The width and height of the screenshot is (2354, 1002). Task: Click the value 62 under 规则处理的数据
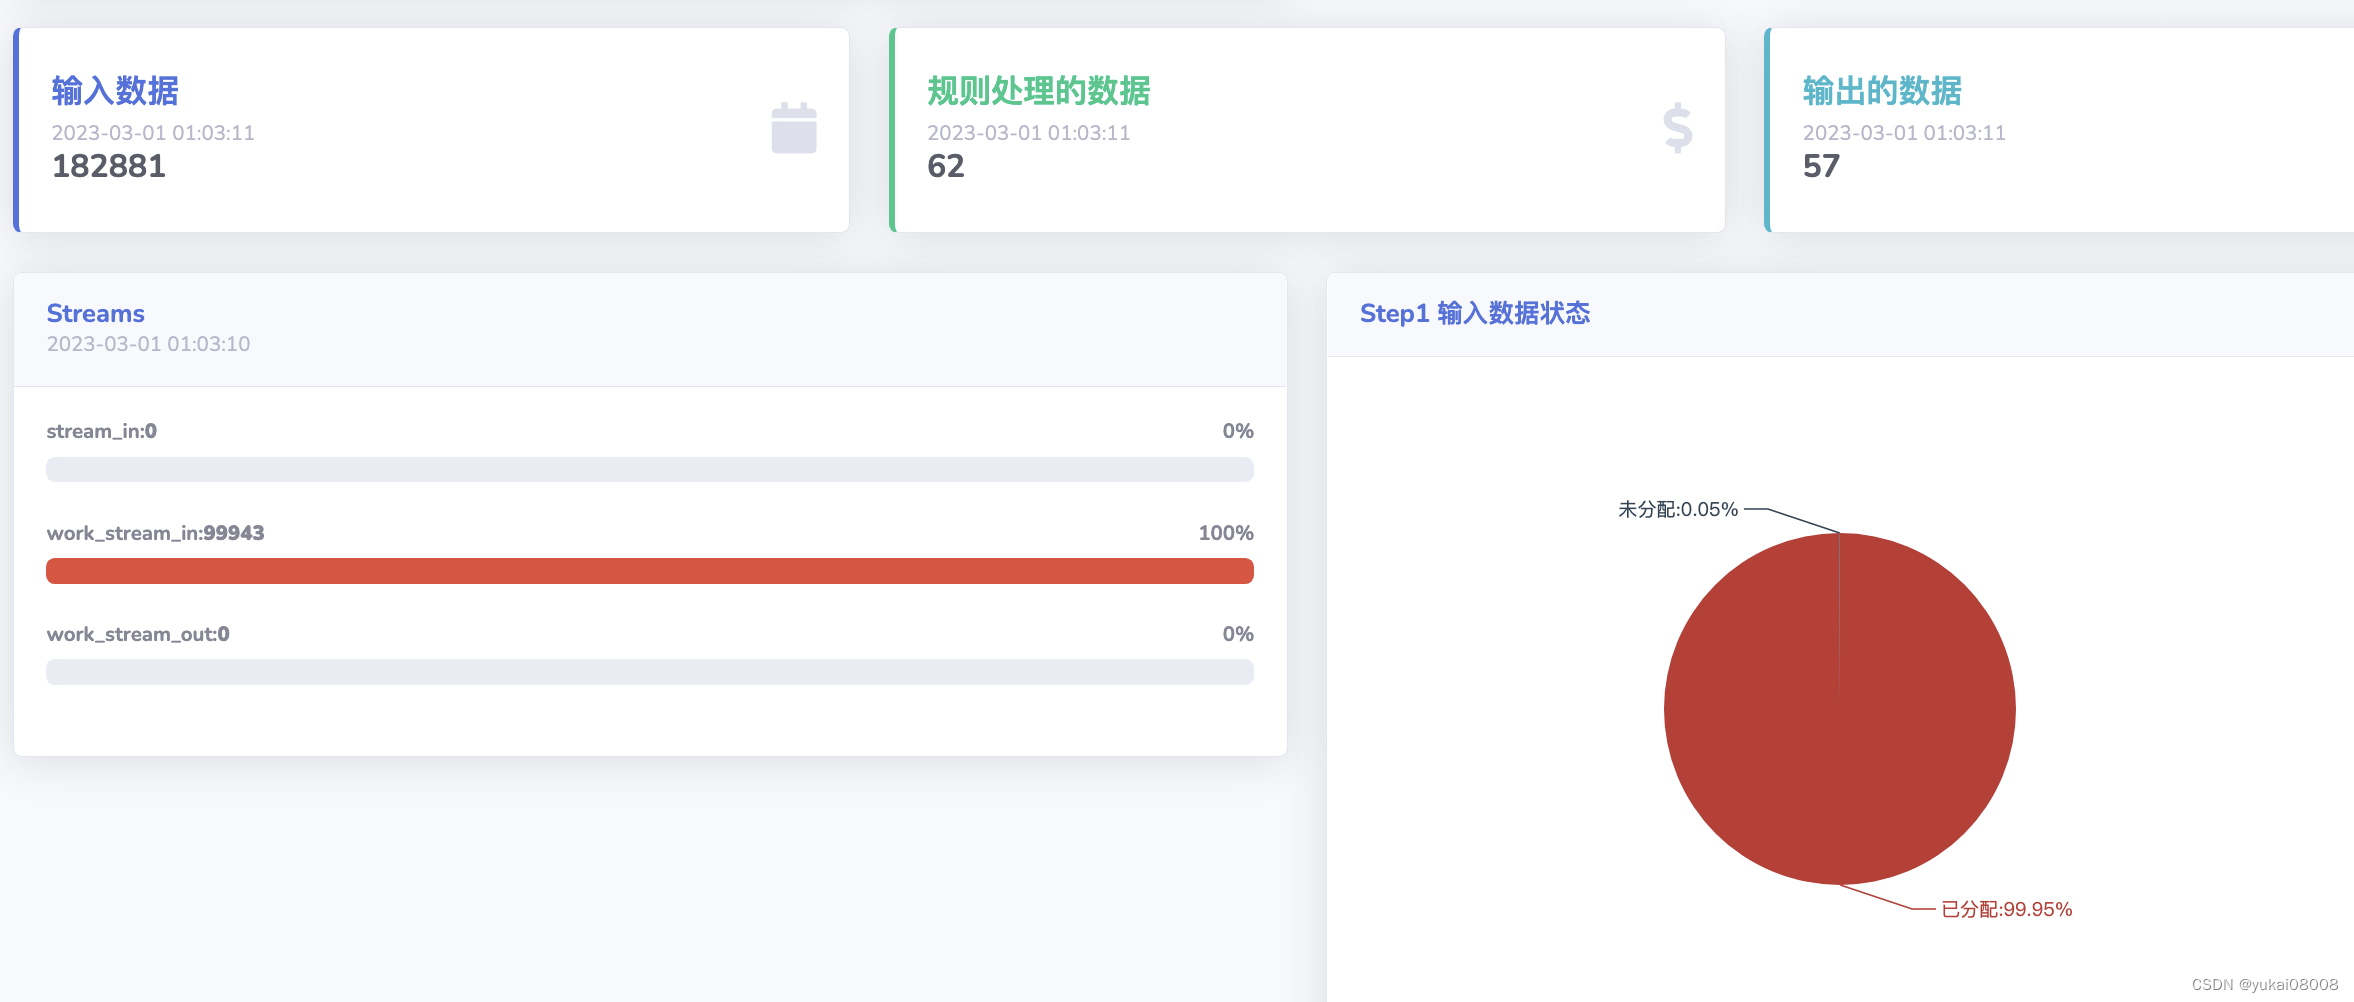[x=946, y=166]
